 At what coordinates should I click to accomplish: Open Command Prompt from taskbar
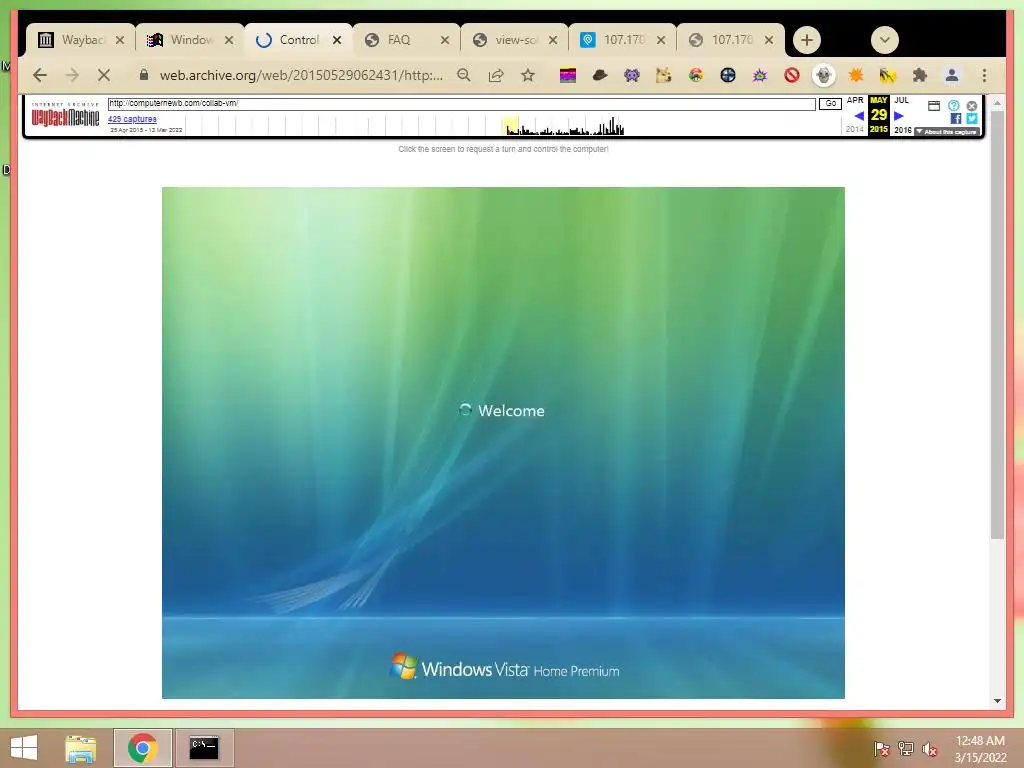coord(204,748)
